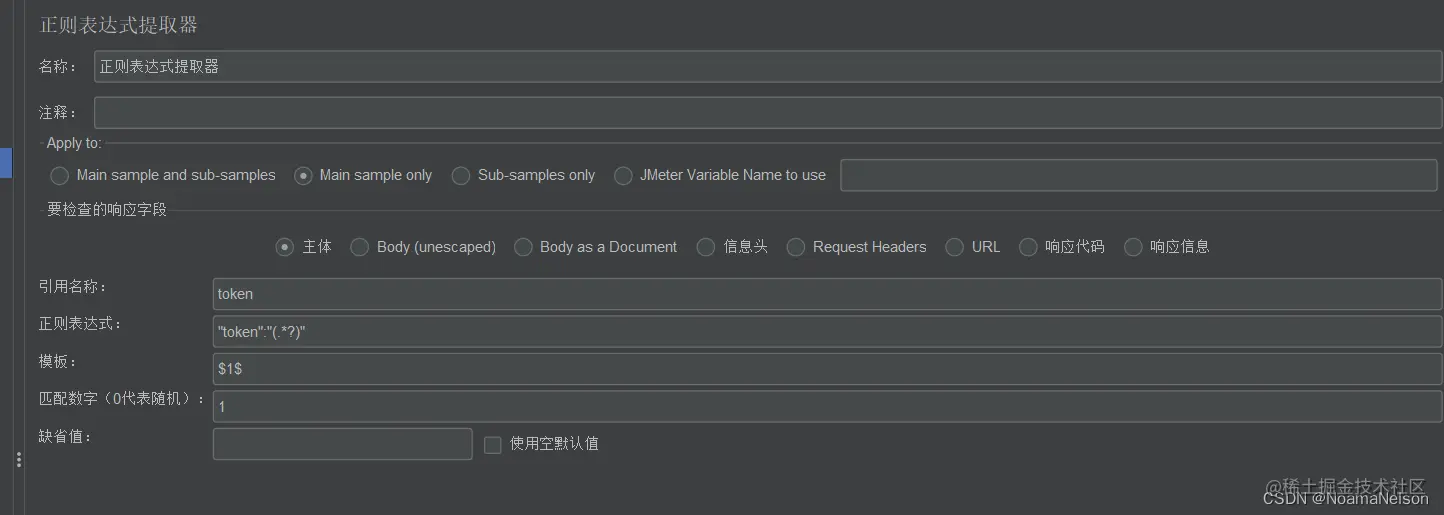Select 响应代码 radio button

point(1028,247)
